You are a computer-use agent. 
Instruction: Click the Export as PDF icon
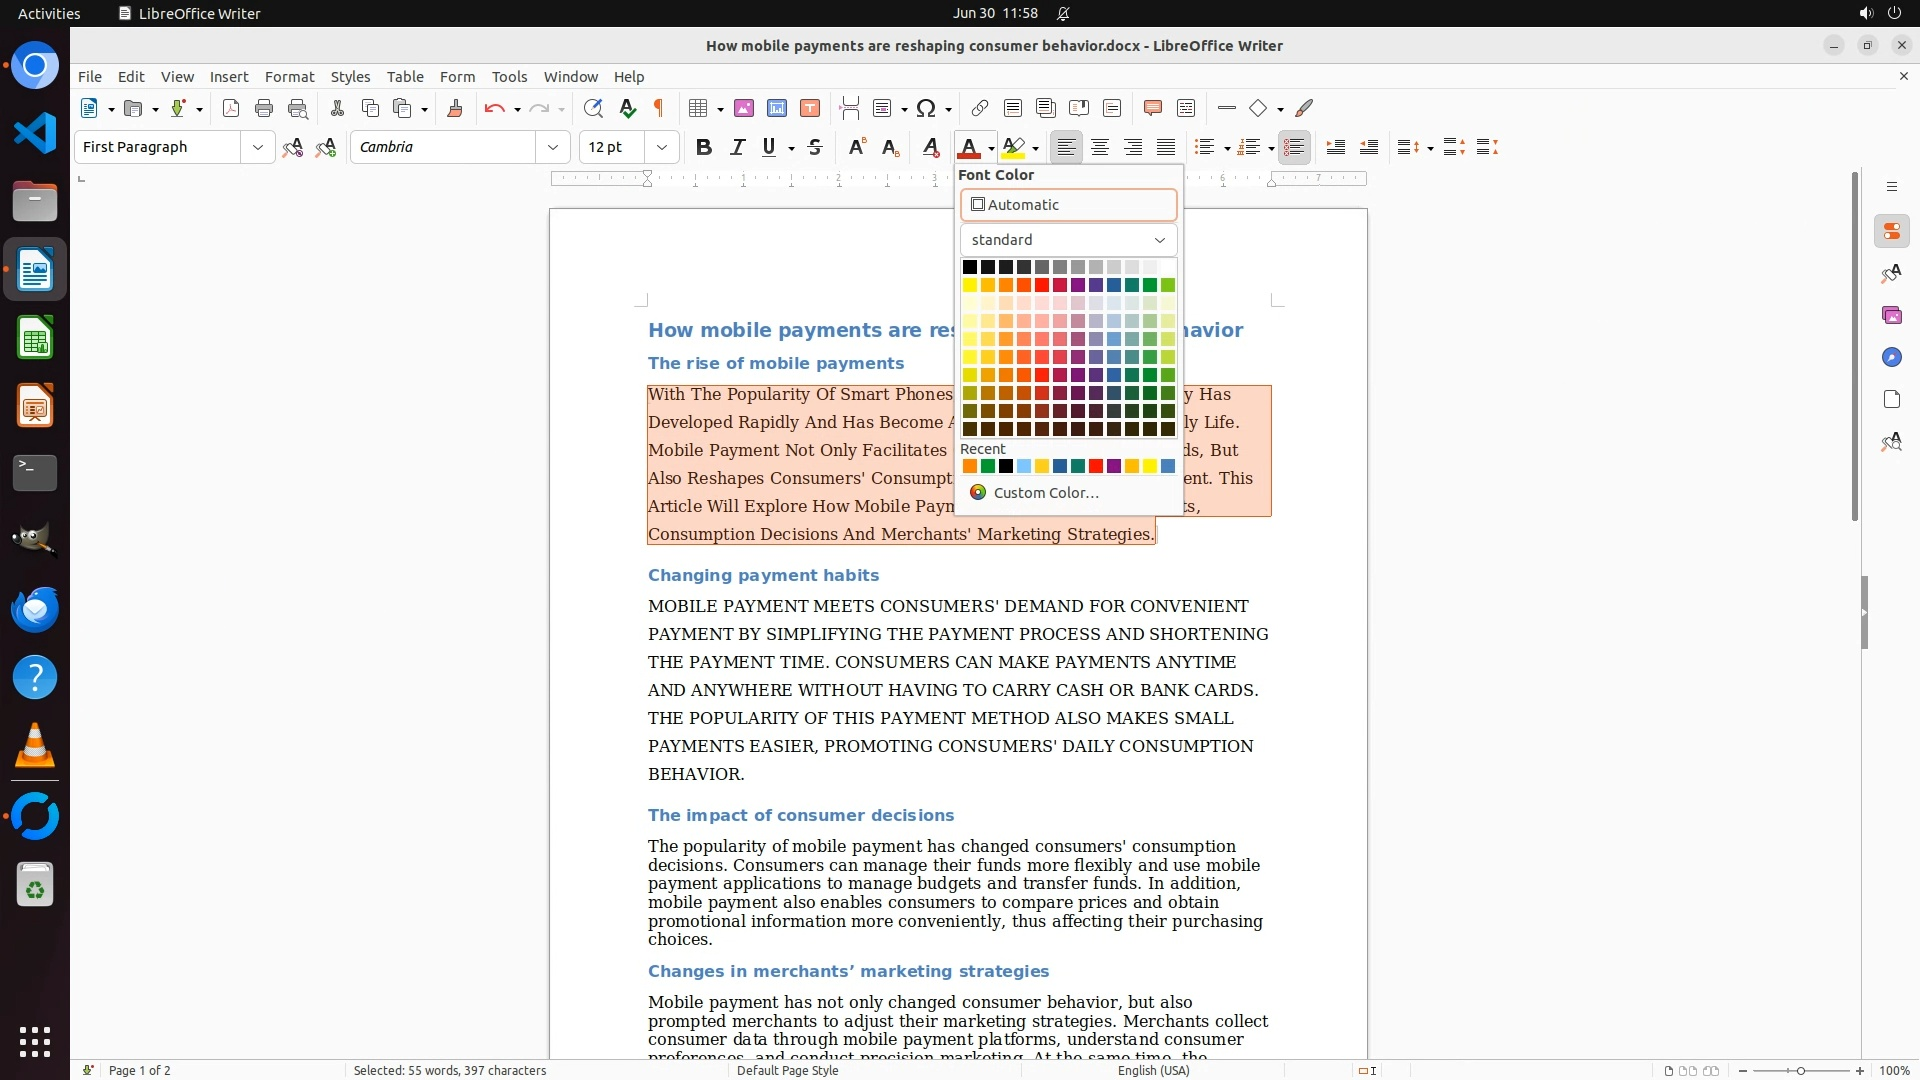click(231, 108)
